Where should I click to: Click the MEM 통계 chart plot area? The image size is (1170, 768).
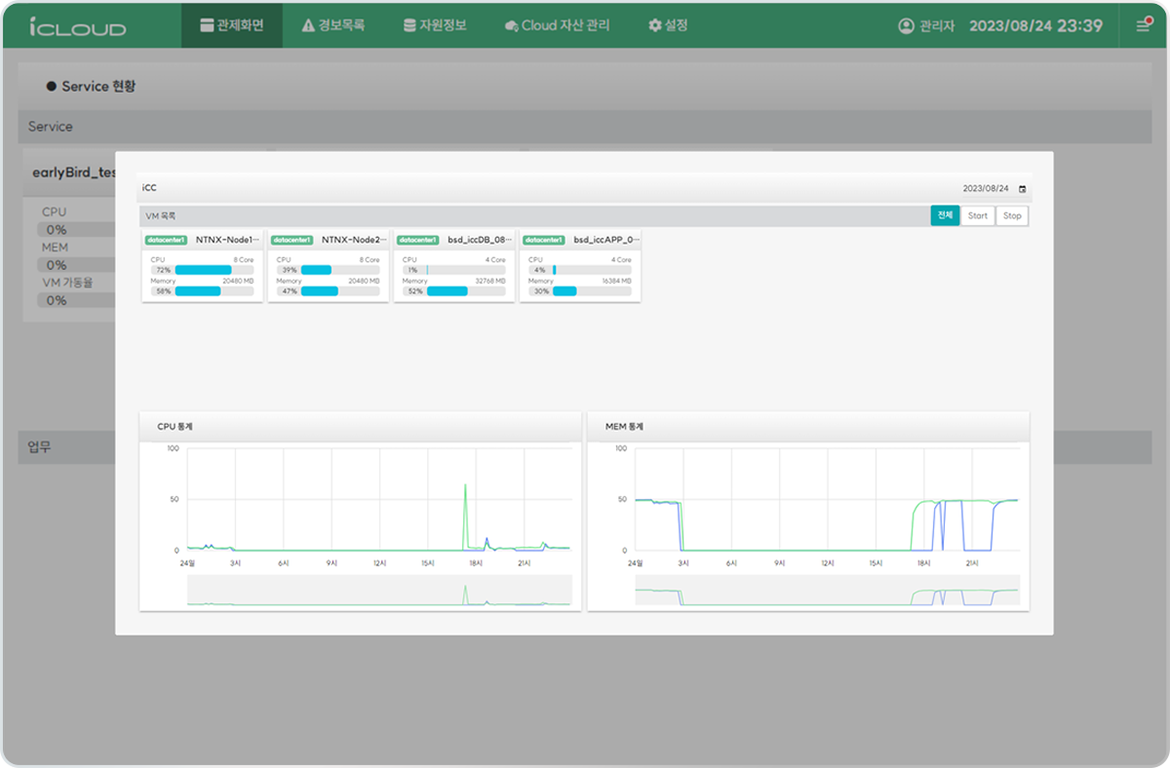[828, 499]
